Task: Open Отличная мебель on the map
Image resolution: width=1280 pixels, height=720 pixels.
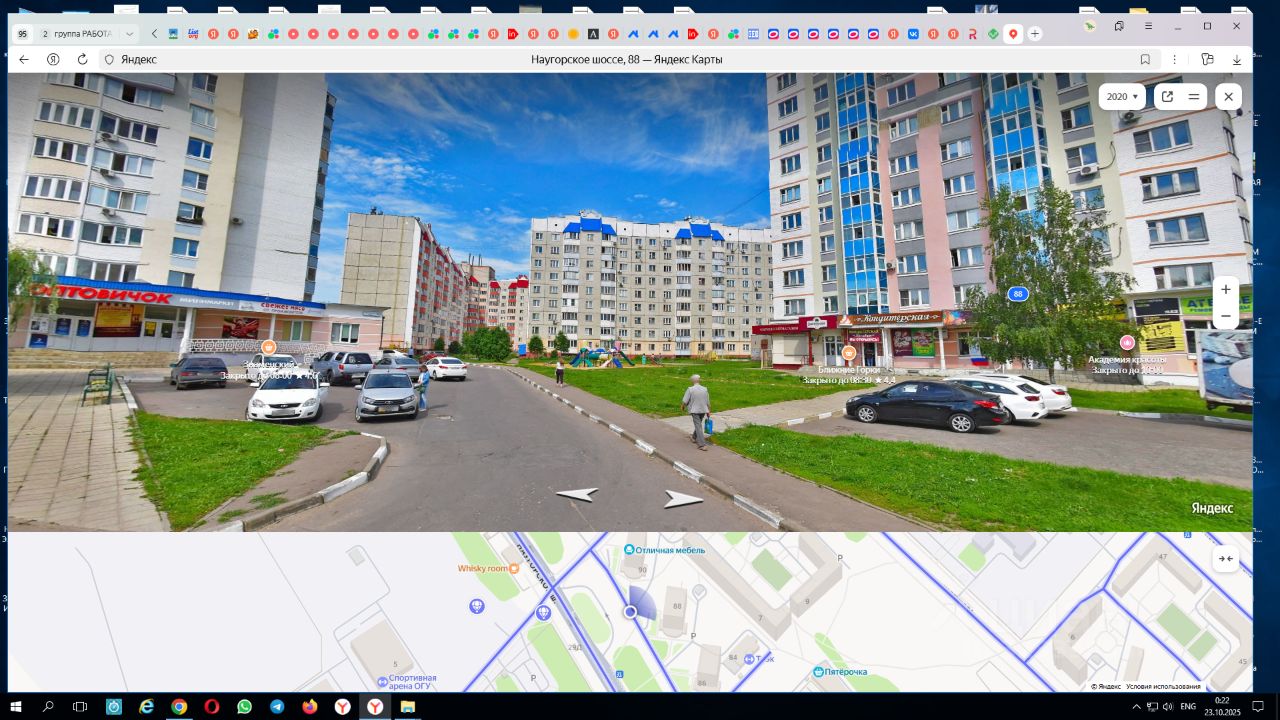Action: click(665, 550)
